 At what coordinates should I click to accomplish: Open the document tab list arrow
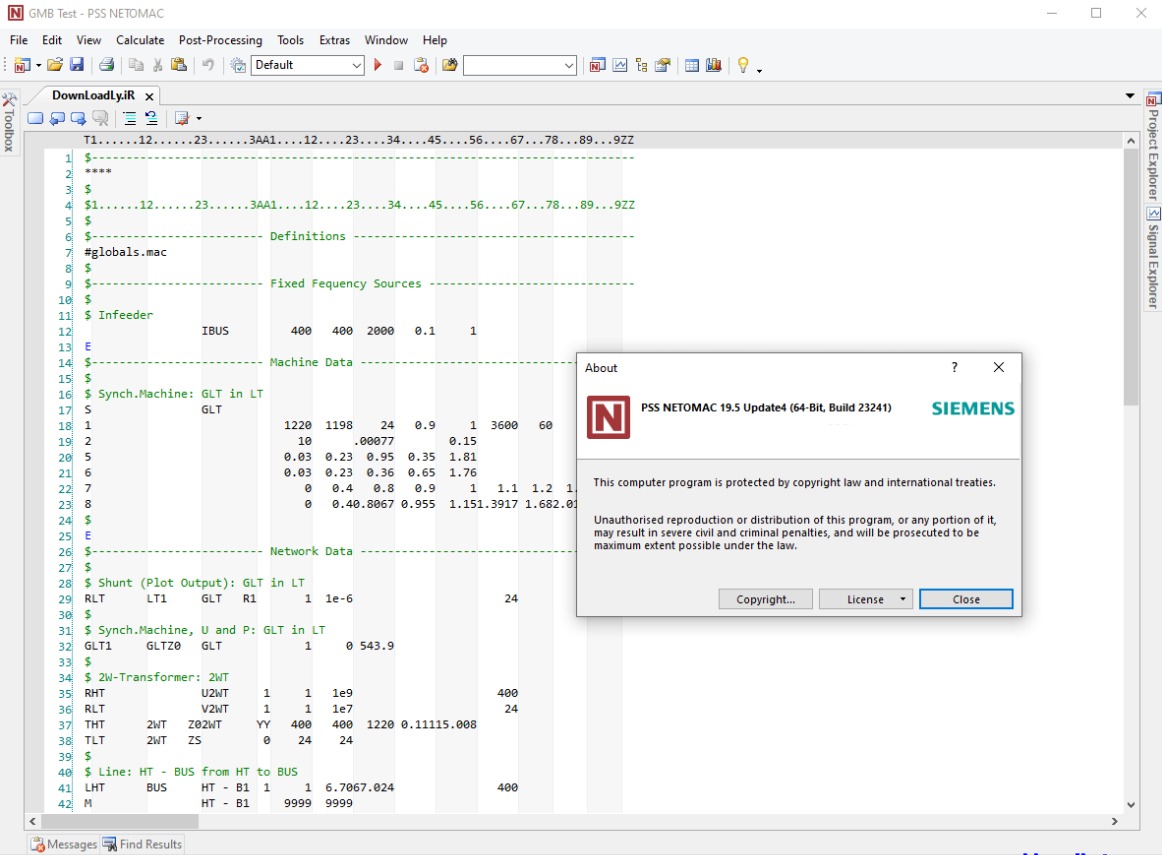pyautogui.click(x=1129, y=96)
